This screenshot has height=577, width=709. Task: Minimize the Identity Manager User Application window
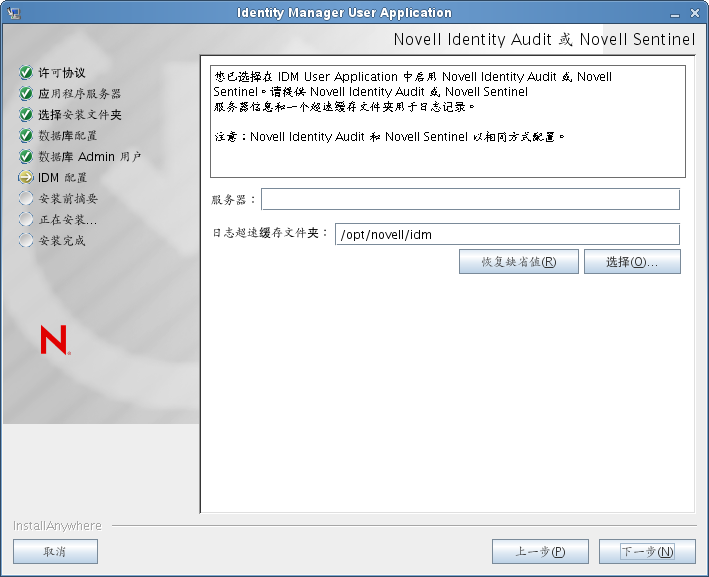pyautogui.click(x=675, y=14)
